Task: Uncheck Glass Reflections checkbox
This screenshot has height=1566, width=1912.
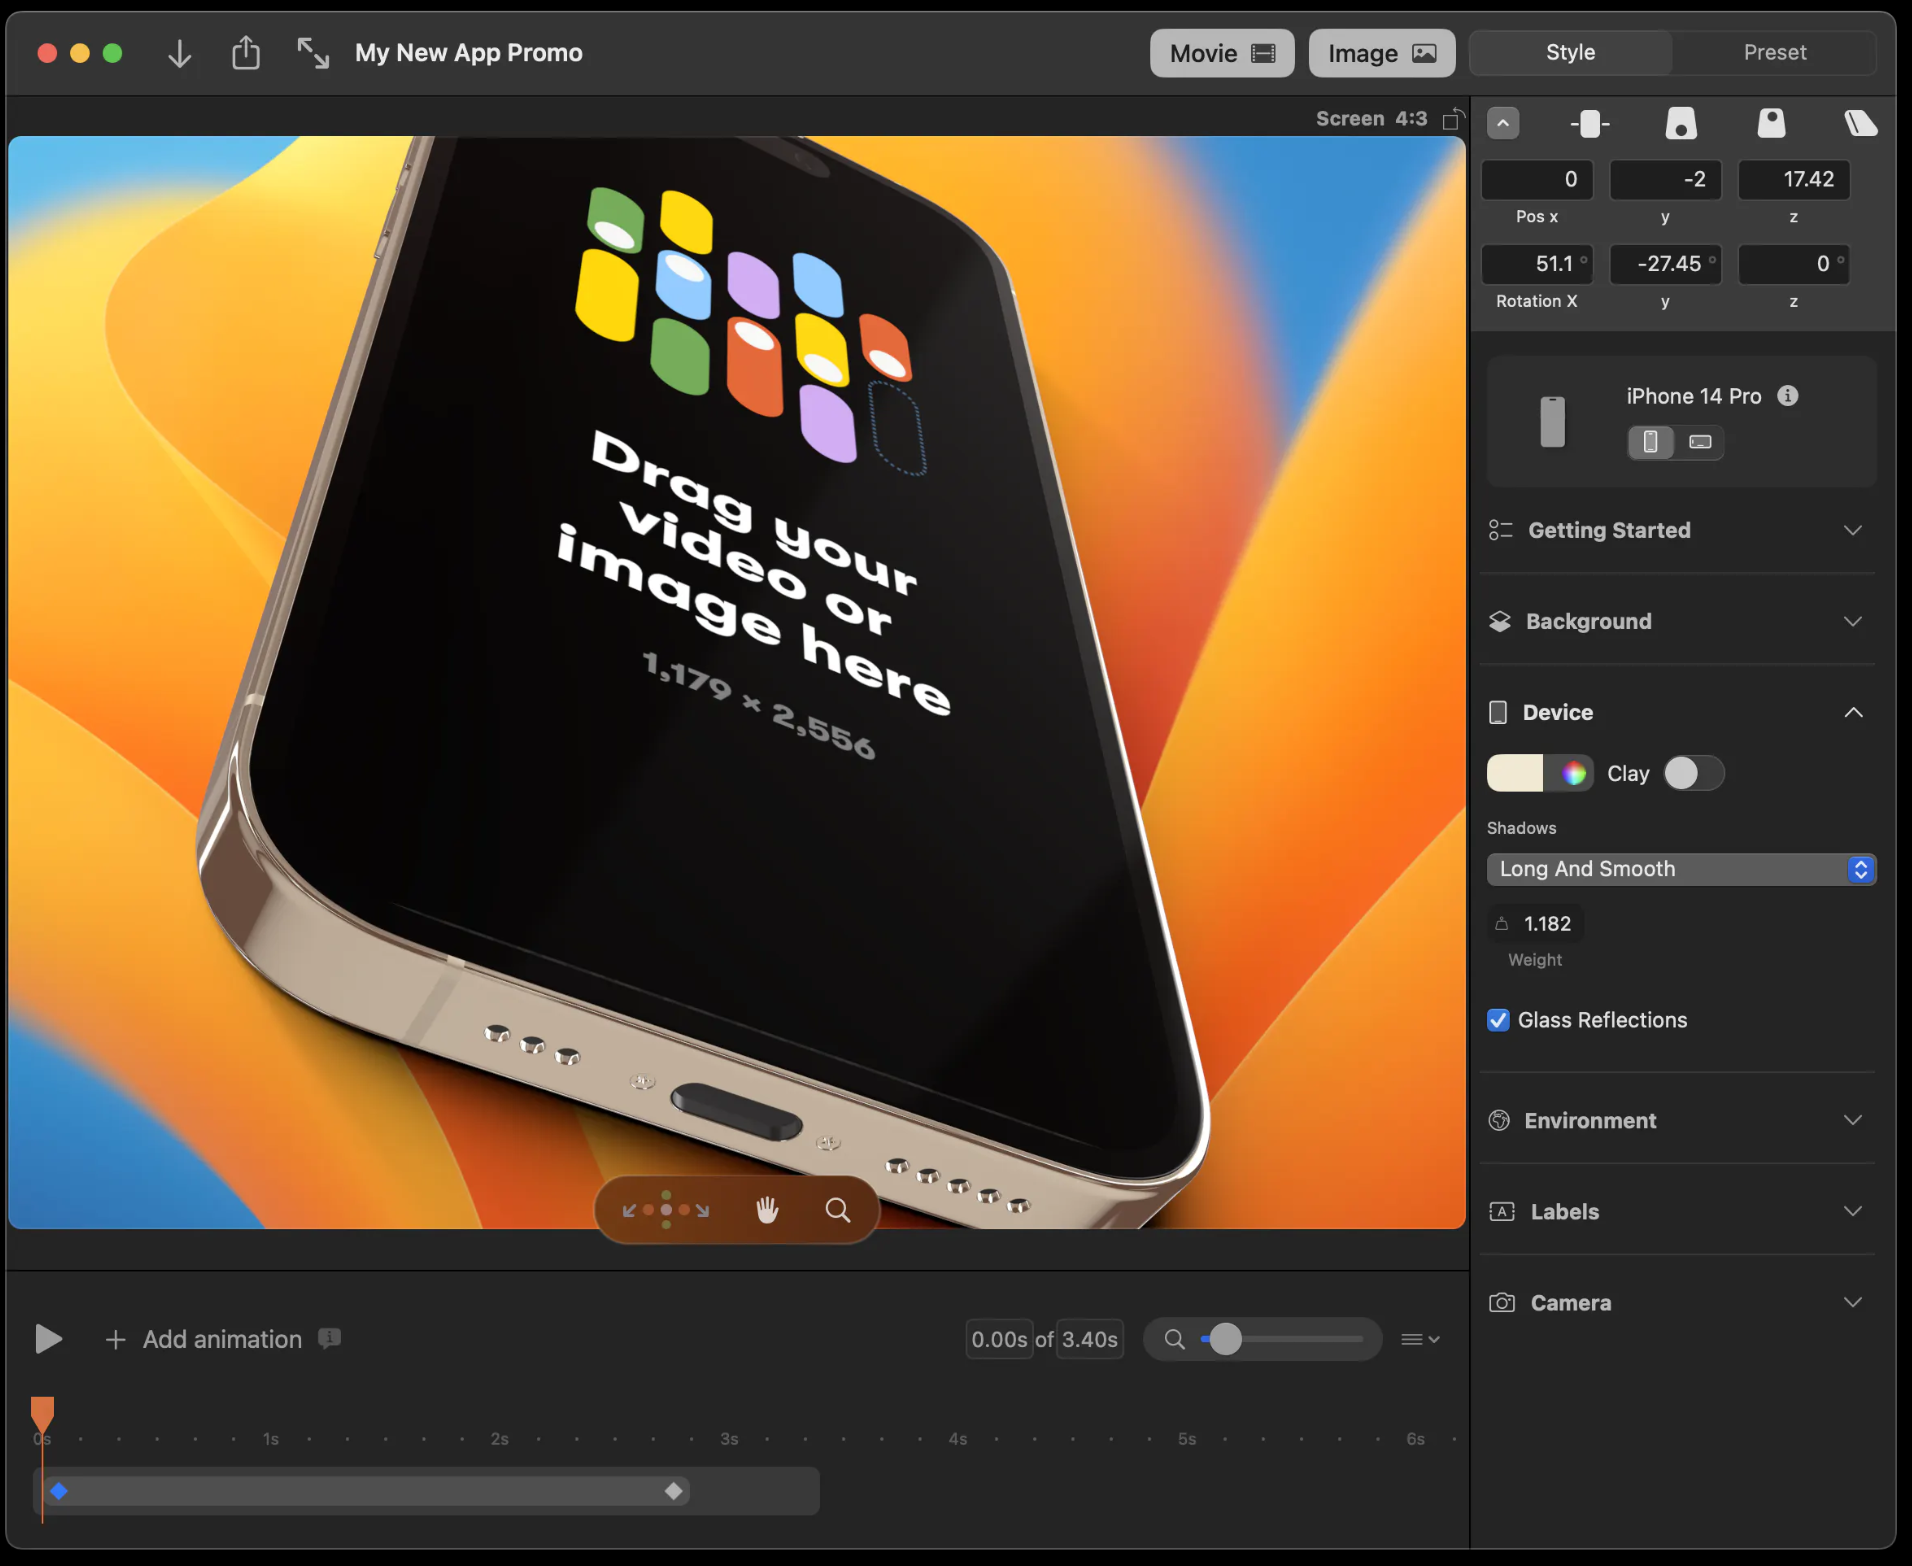Action: coord(1498,1020)
